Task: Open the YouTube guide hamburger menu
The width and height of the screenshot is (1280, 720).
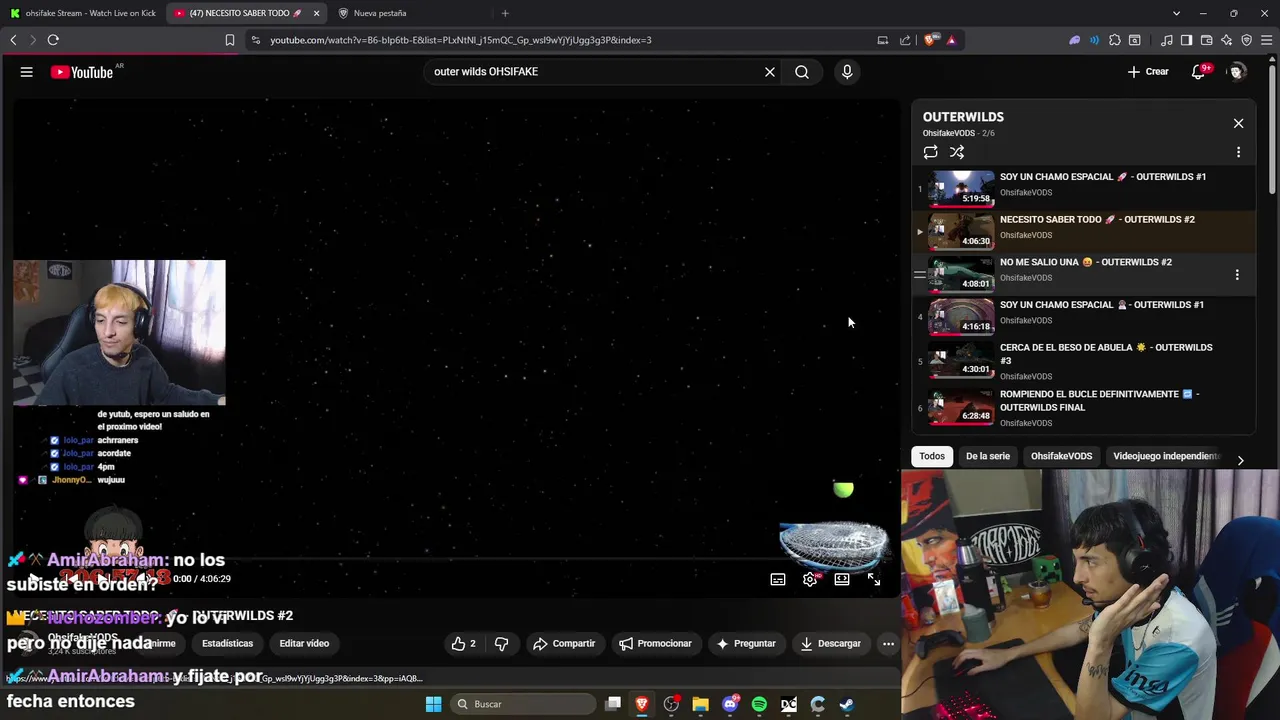Action: [x=27, y=72]
